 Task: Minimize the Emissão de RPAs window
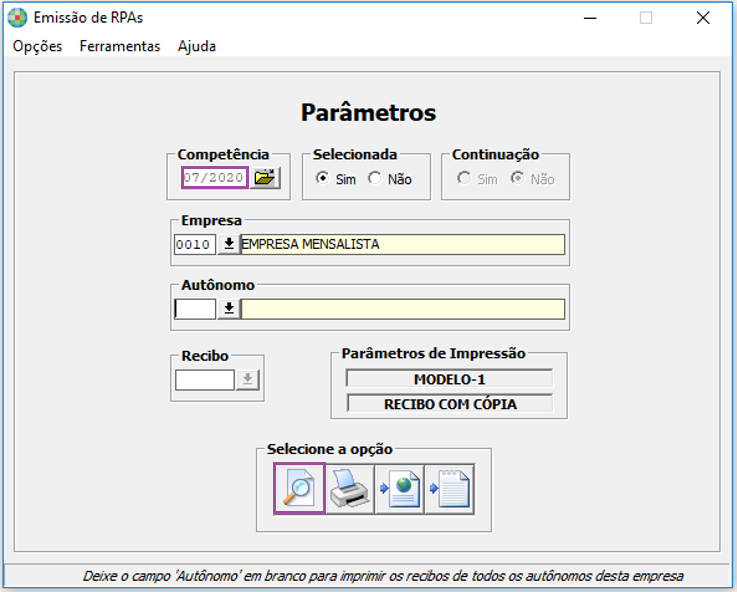pos(590,18)
